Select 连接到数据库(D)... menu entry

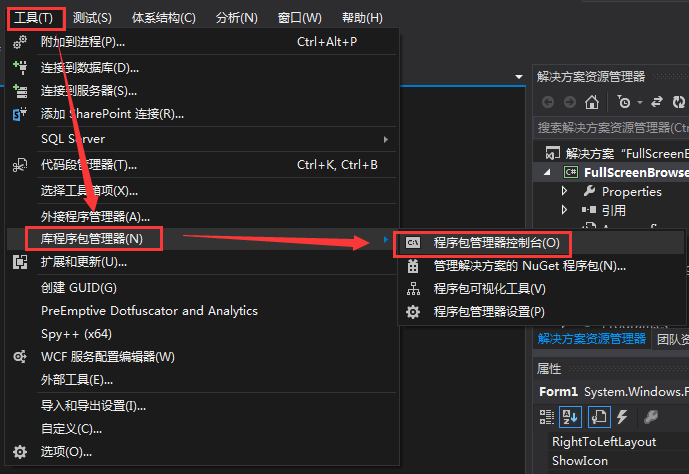(x=202, y=68)
